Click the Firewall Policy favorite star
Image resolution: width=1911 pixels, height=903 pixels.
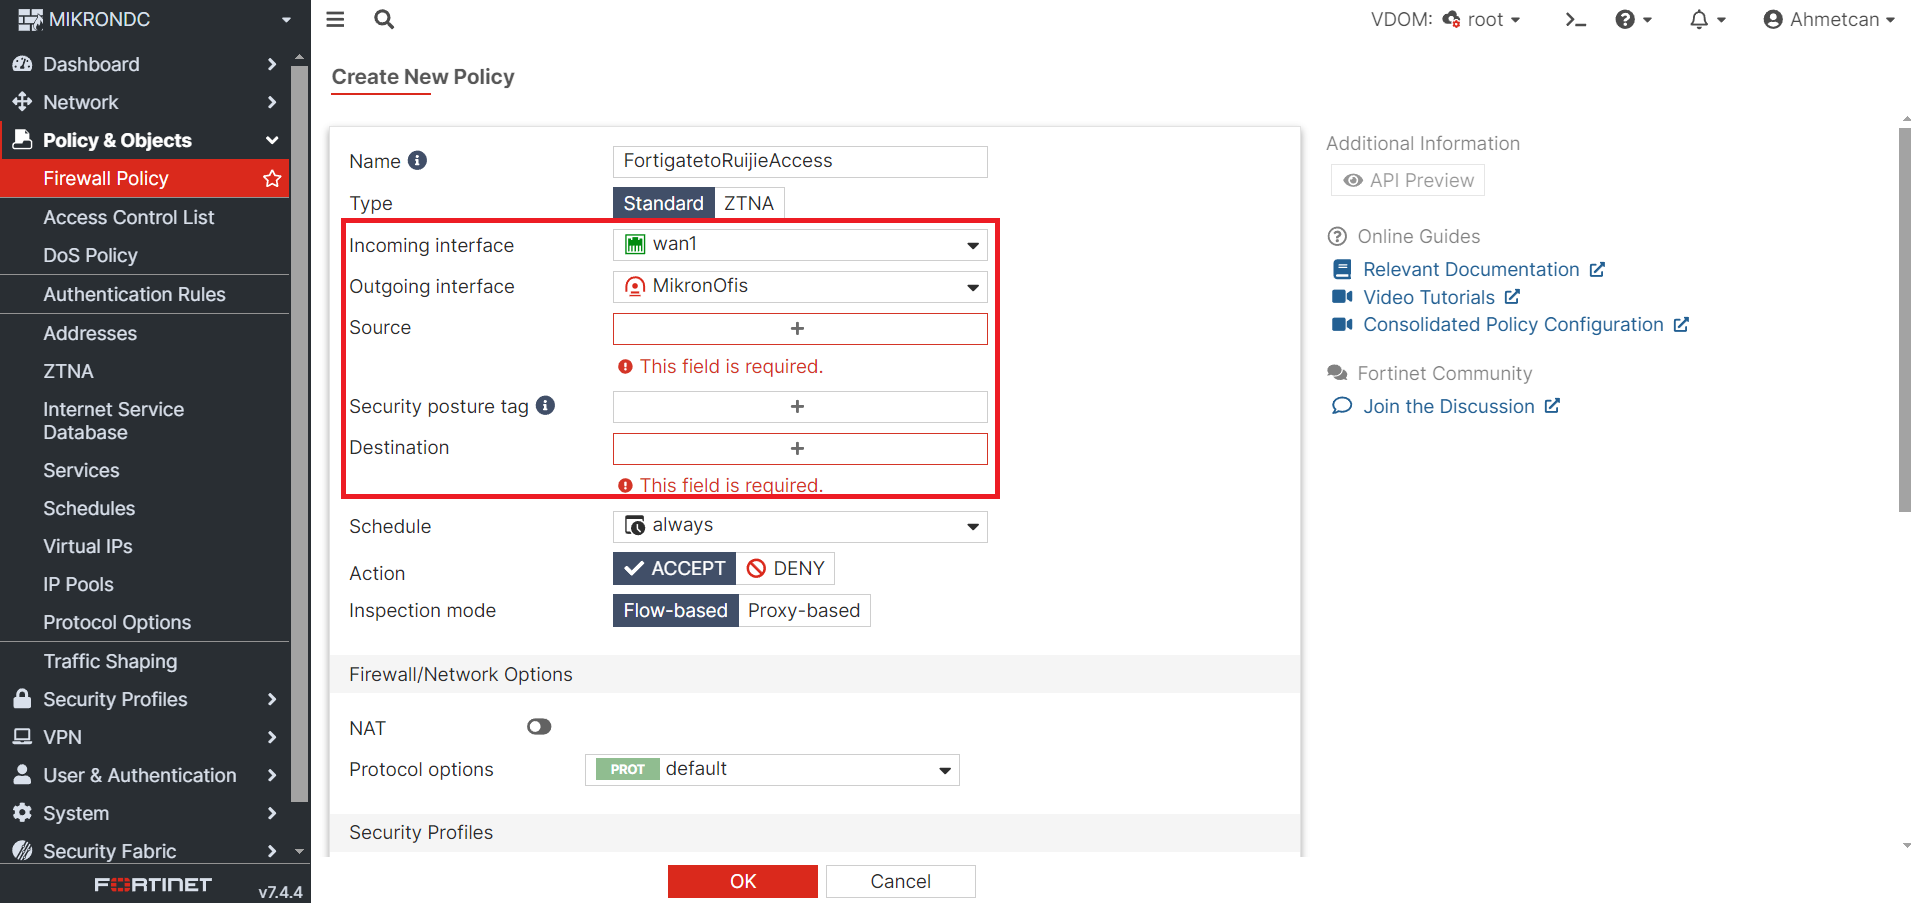click(272, 178)
